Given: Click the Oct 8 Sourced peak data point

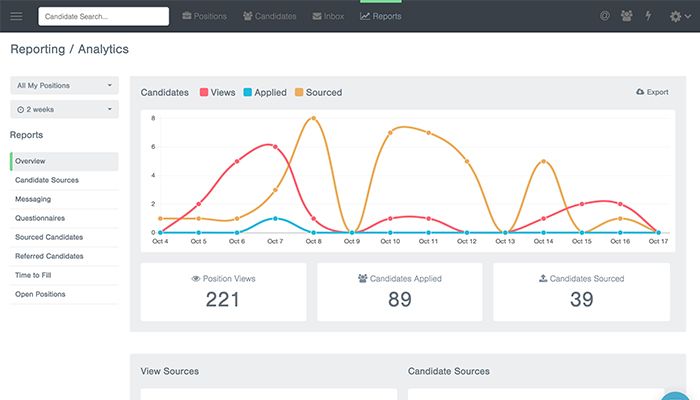Looking at the screenshot, I should pos(313,118).
